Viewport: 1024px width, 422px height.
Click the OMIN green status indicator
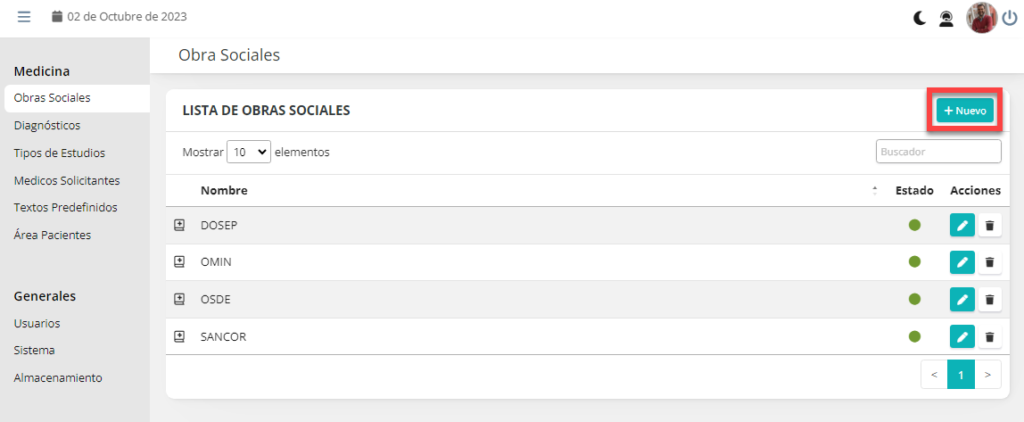coord(914,262)
